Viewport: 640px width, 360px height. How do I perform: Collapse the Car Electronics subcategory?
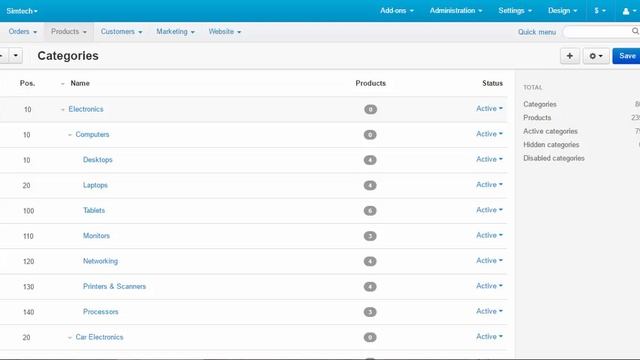70,338
